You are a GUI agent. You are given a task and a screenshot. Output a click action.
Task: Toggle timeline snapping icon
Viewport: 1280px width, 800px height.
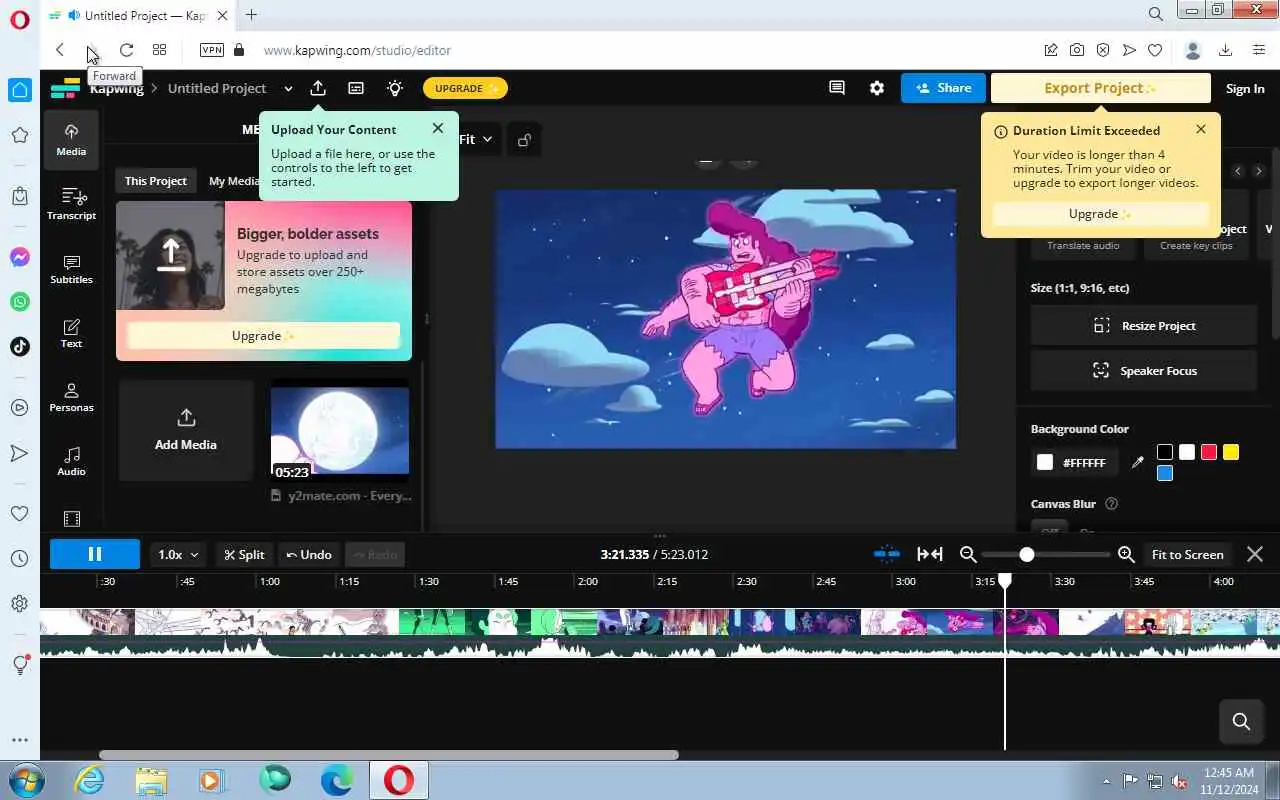tap(886, 554)
